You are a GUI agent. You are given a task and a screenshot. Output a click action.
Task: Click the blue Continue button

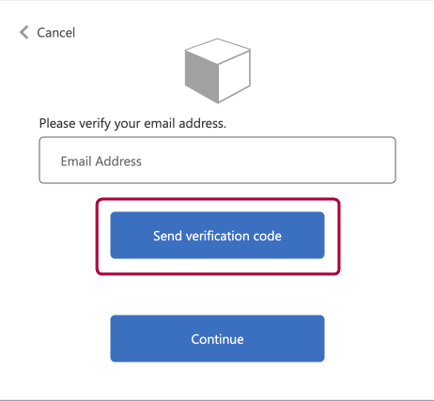(x=217, y=339)
